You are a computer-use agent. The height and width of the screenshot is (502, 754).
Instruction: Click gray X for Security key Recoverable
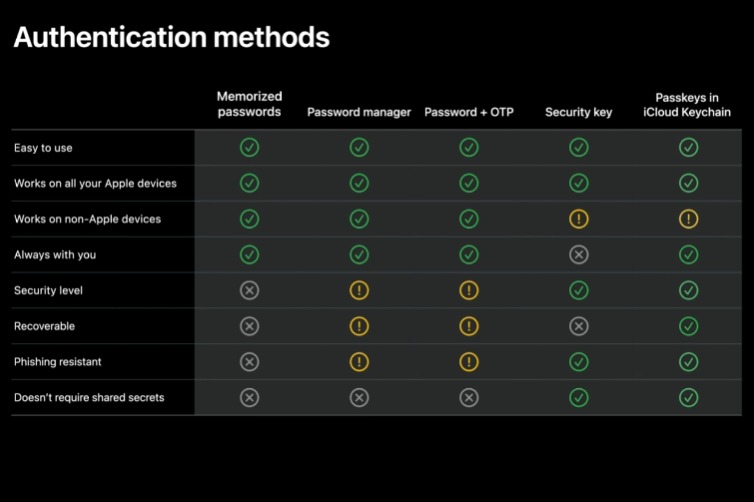[578, 326]
